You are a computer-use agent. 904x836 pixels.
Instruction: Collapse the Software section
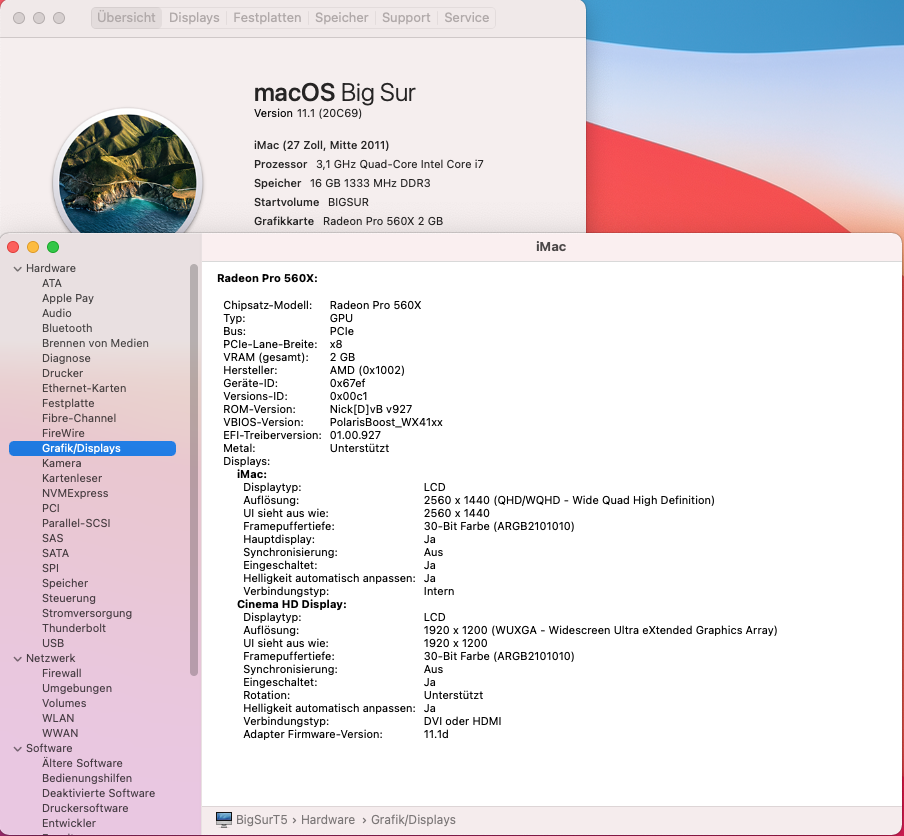(x=18, y=748)
